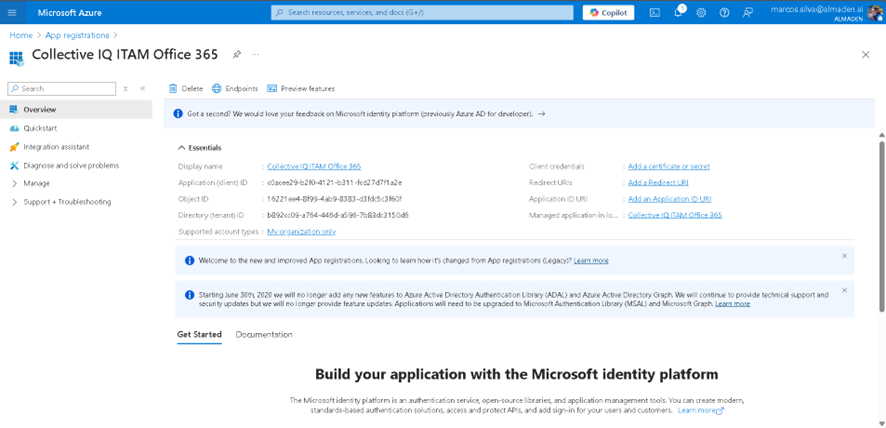886x428 pixels.
Task: Switch to the Get Started tab
Action: pyautogui.click(x=199, y=335)
